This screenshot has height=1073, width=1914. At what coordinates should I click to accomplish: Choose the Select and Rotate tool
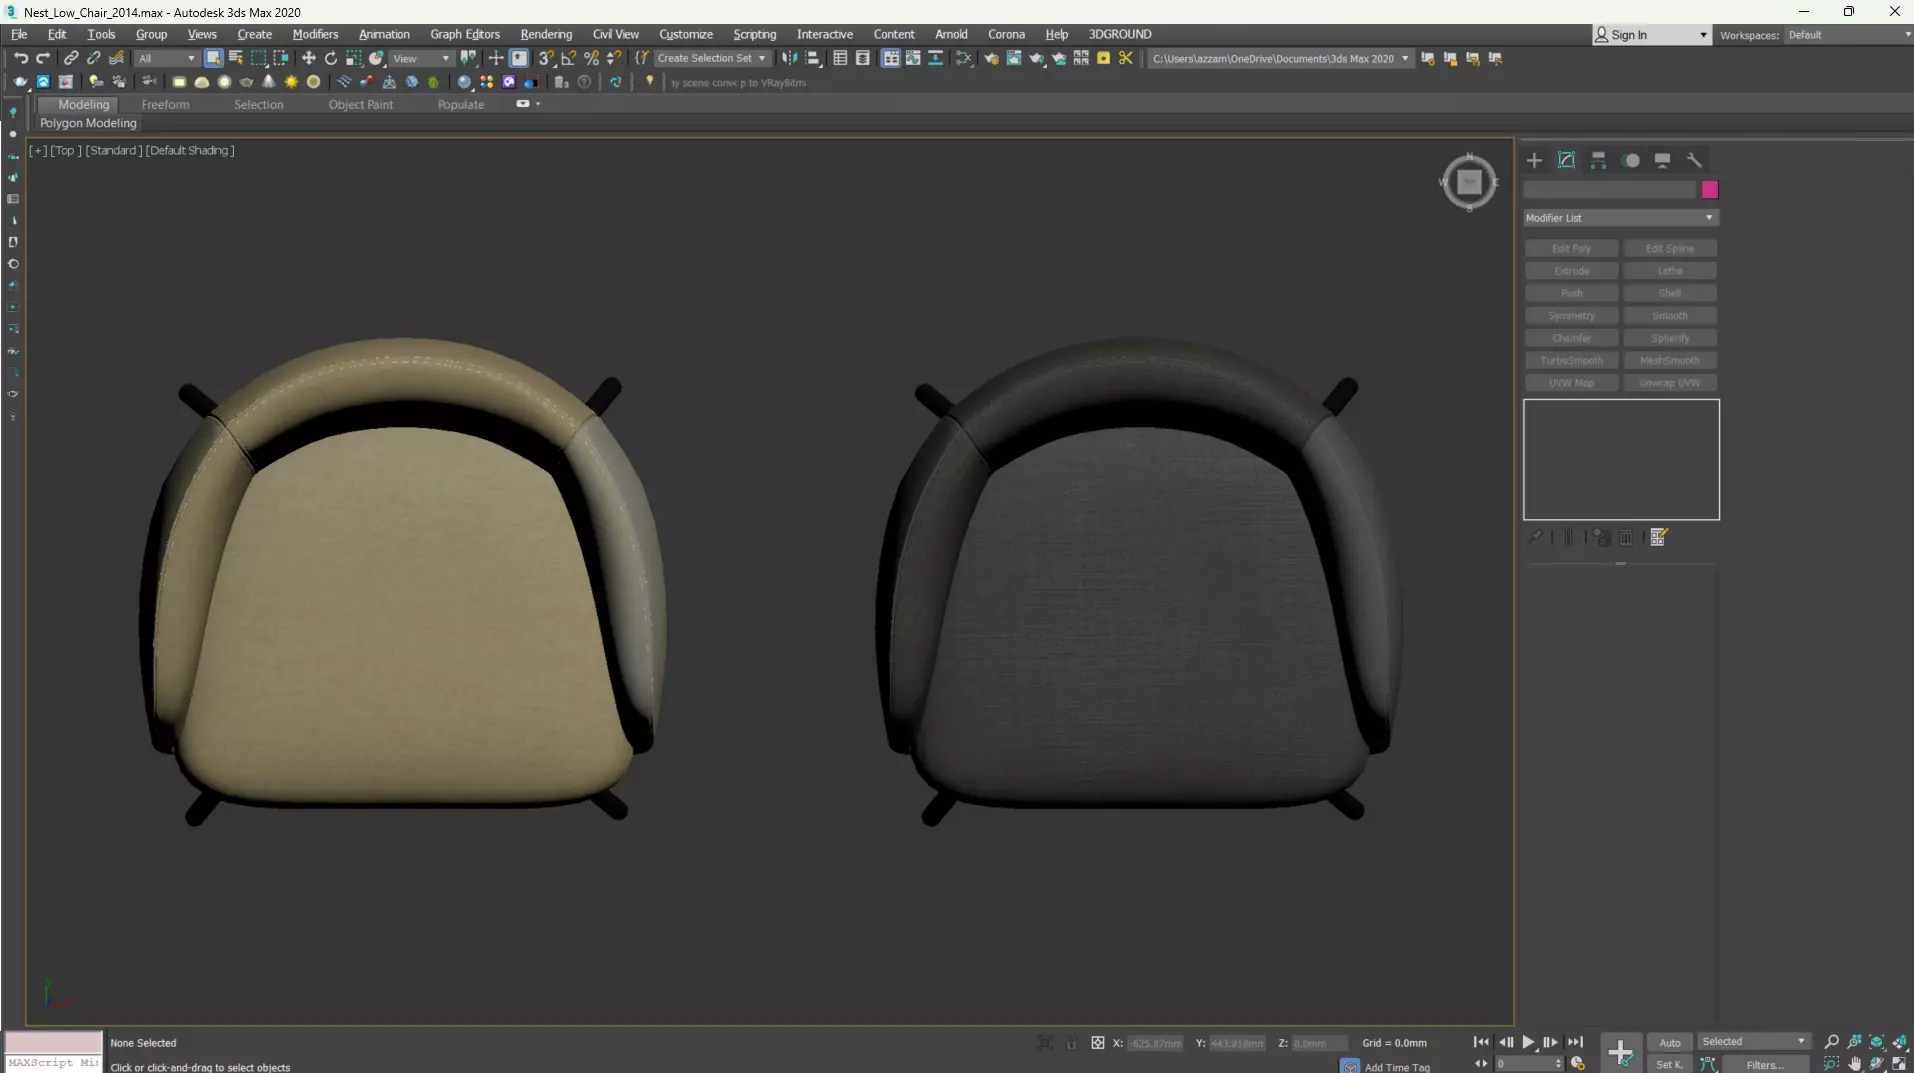pos(331,58)
